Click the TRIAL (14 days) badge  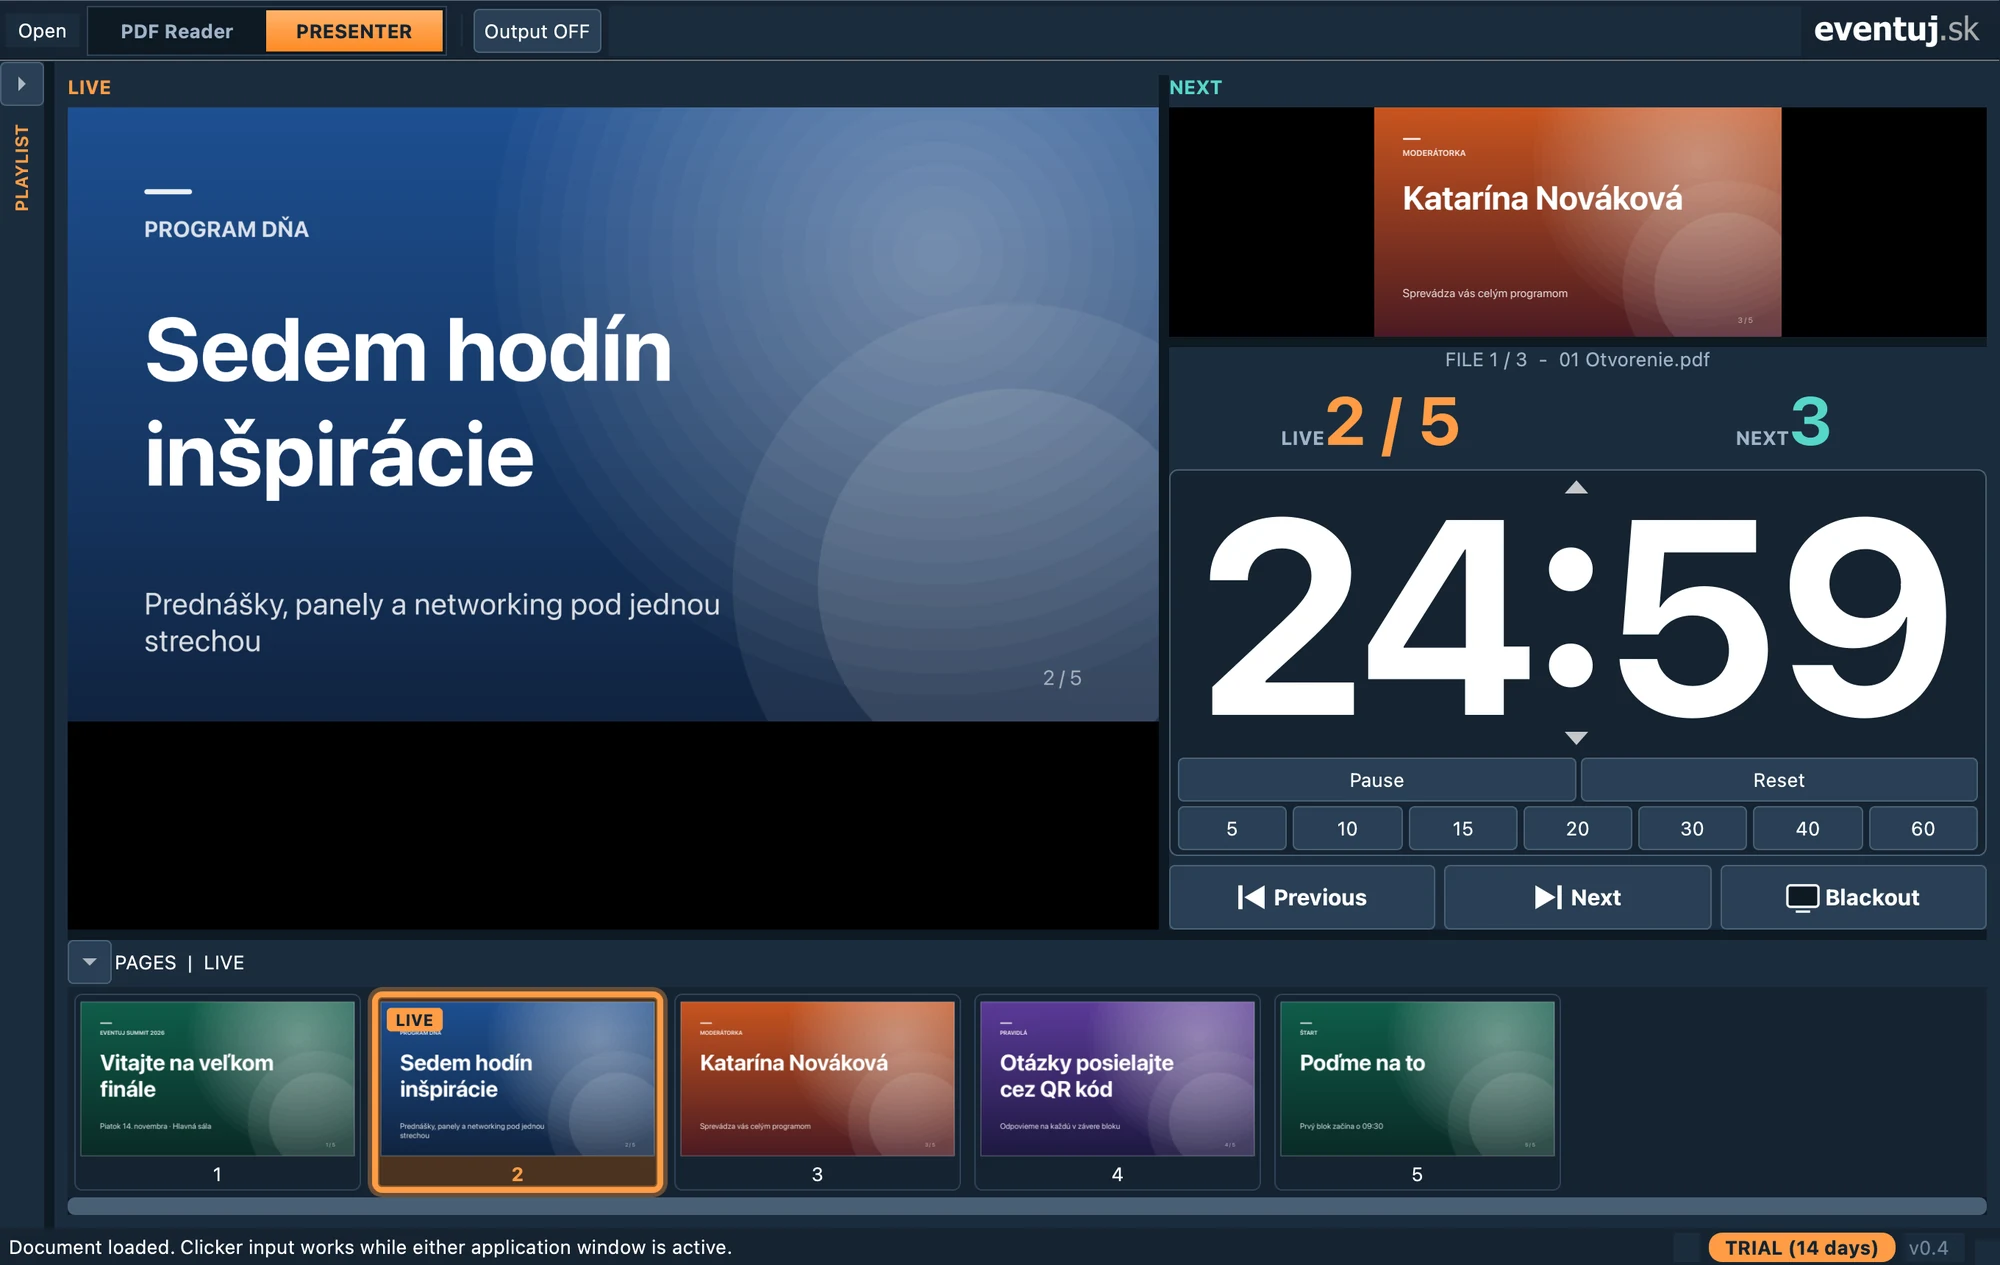click(1801, 1247)
